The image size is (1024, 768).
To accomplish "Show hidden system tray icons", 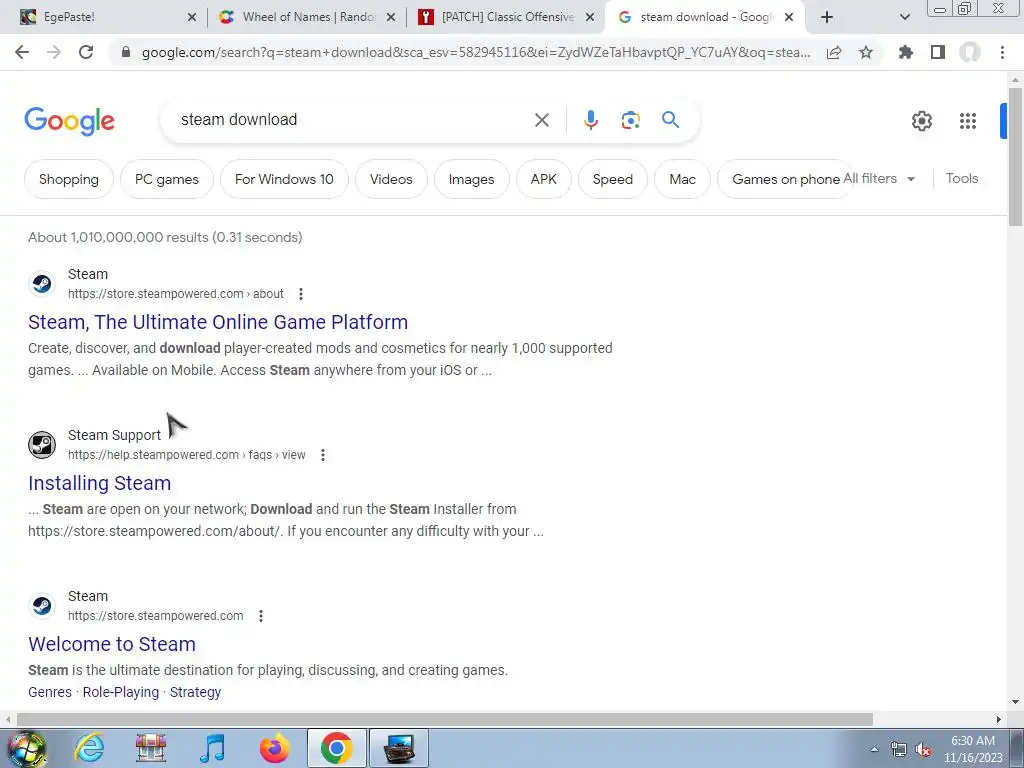I will [x=874, y=750].
